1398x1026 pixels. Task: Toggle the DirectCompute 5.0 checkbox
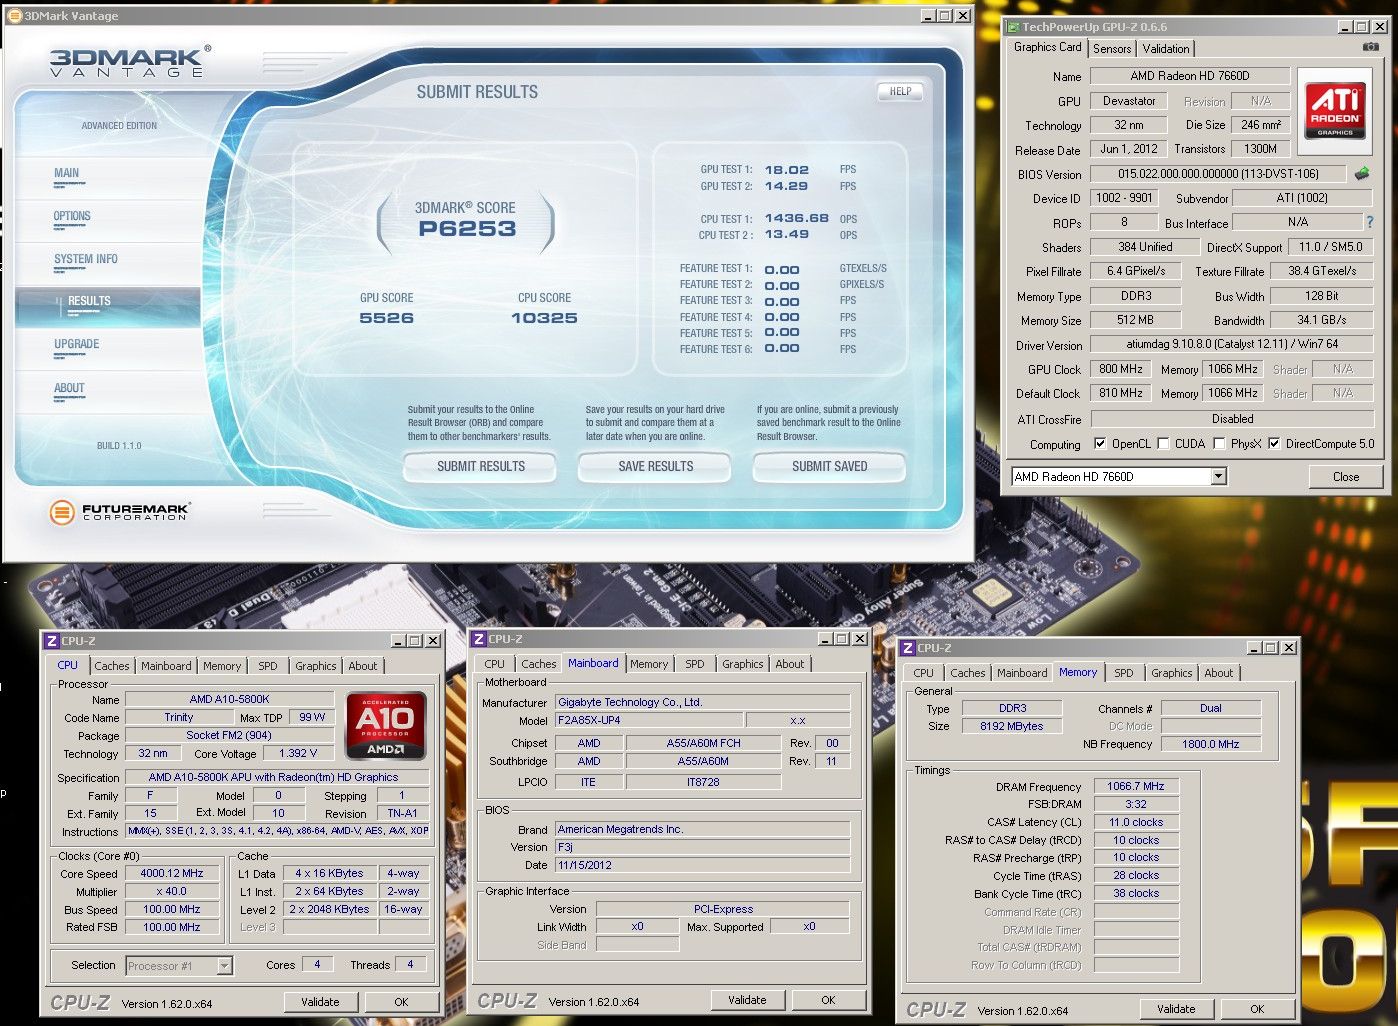point(1274,444)
